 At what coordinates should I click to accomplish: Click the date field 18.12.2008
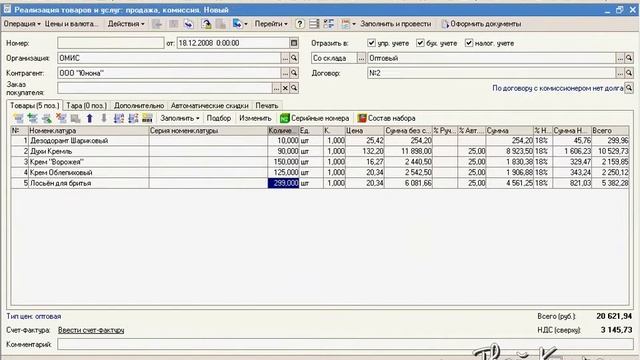(x=233, y=43)
